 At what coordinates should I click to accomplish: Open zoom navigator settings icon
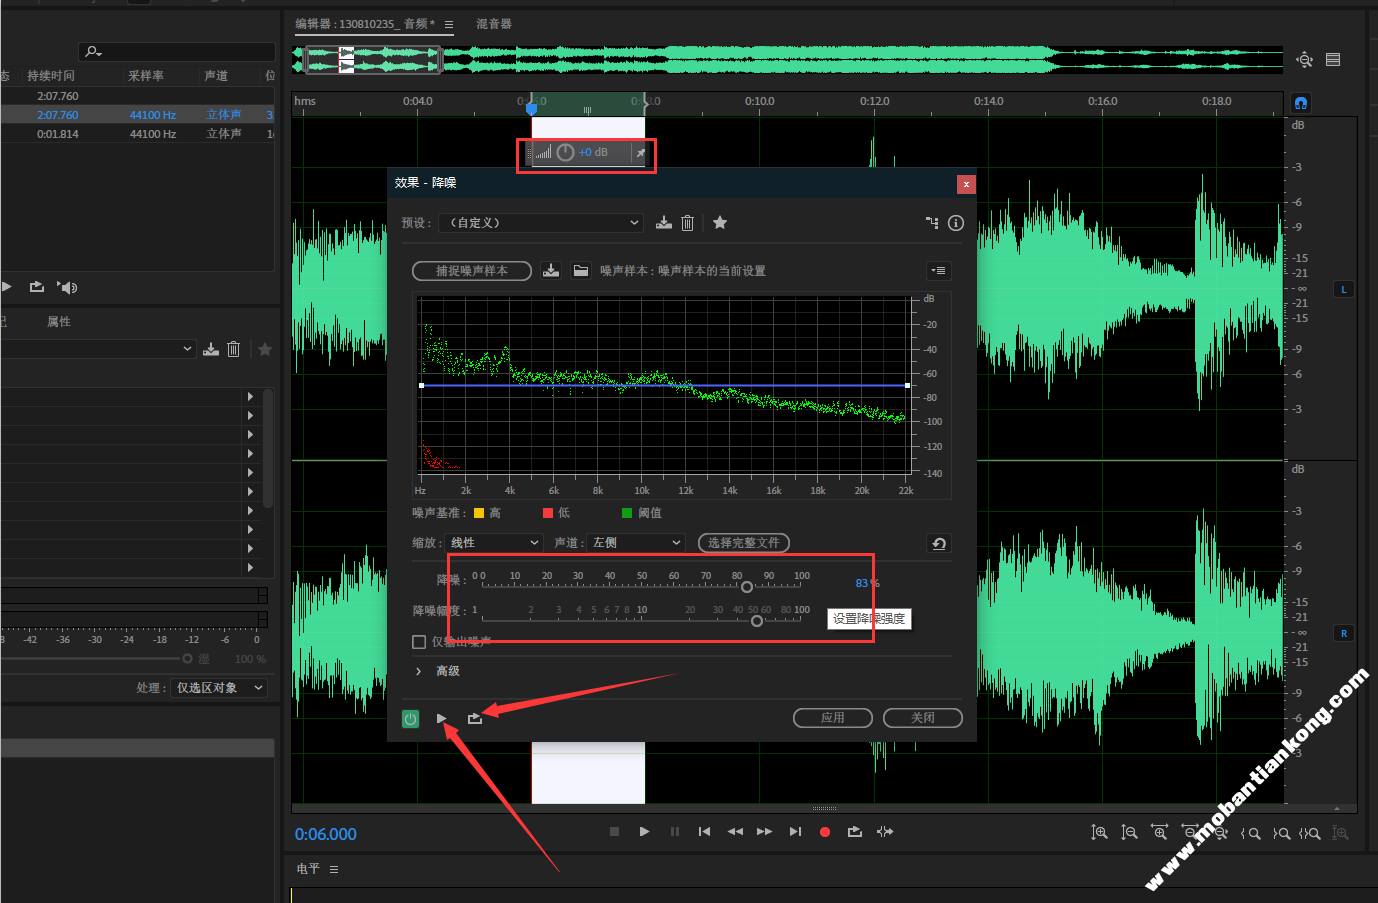tap(1304, 60)
